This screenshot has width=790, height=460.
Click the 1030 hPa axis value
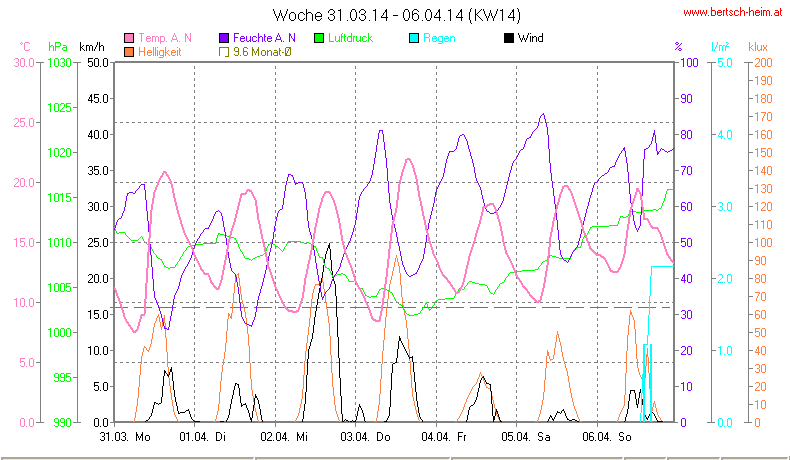(x=59, y=63)
